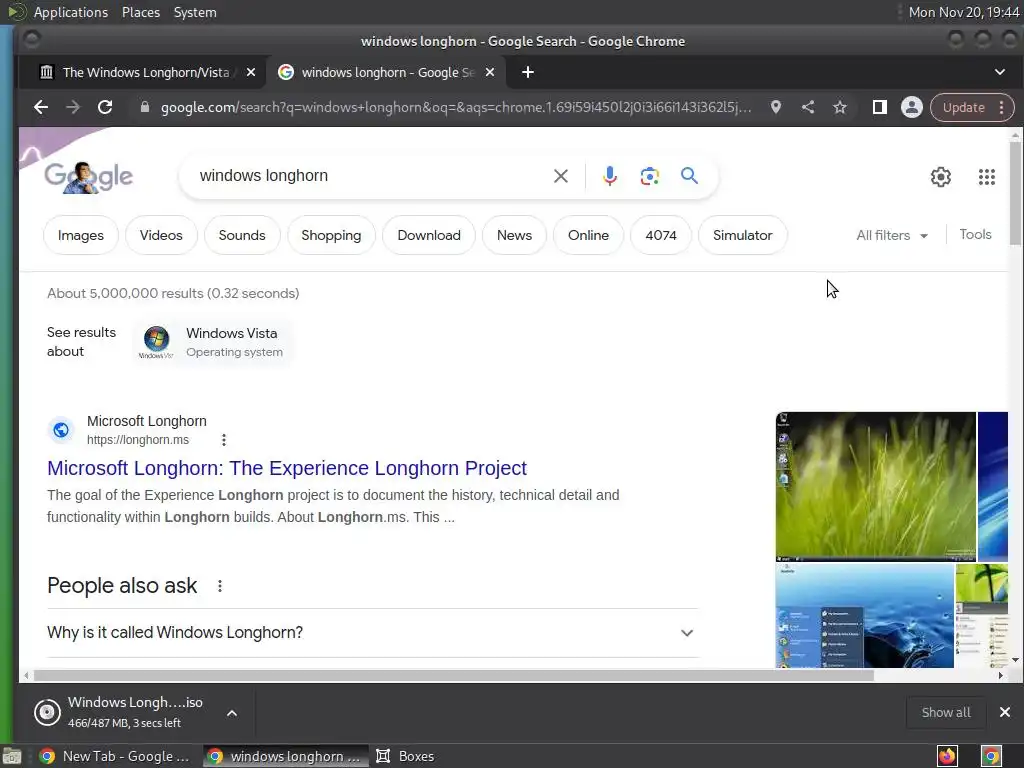Click the Update button in Chrome toolbar

(963, 108)
